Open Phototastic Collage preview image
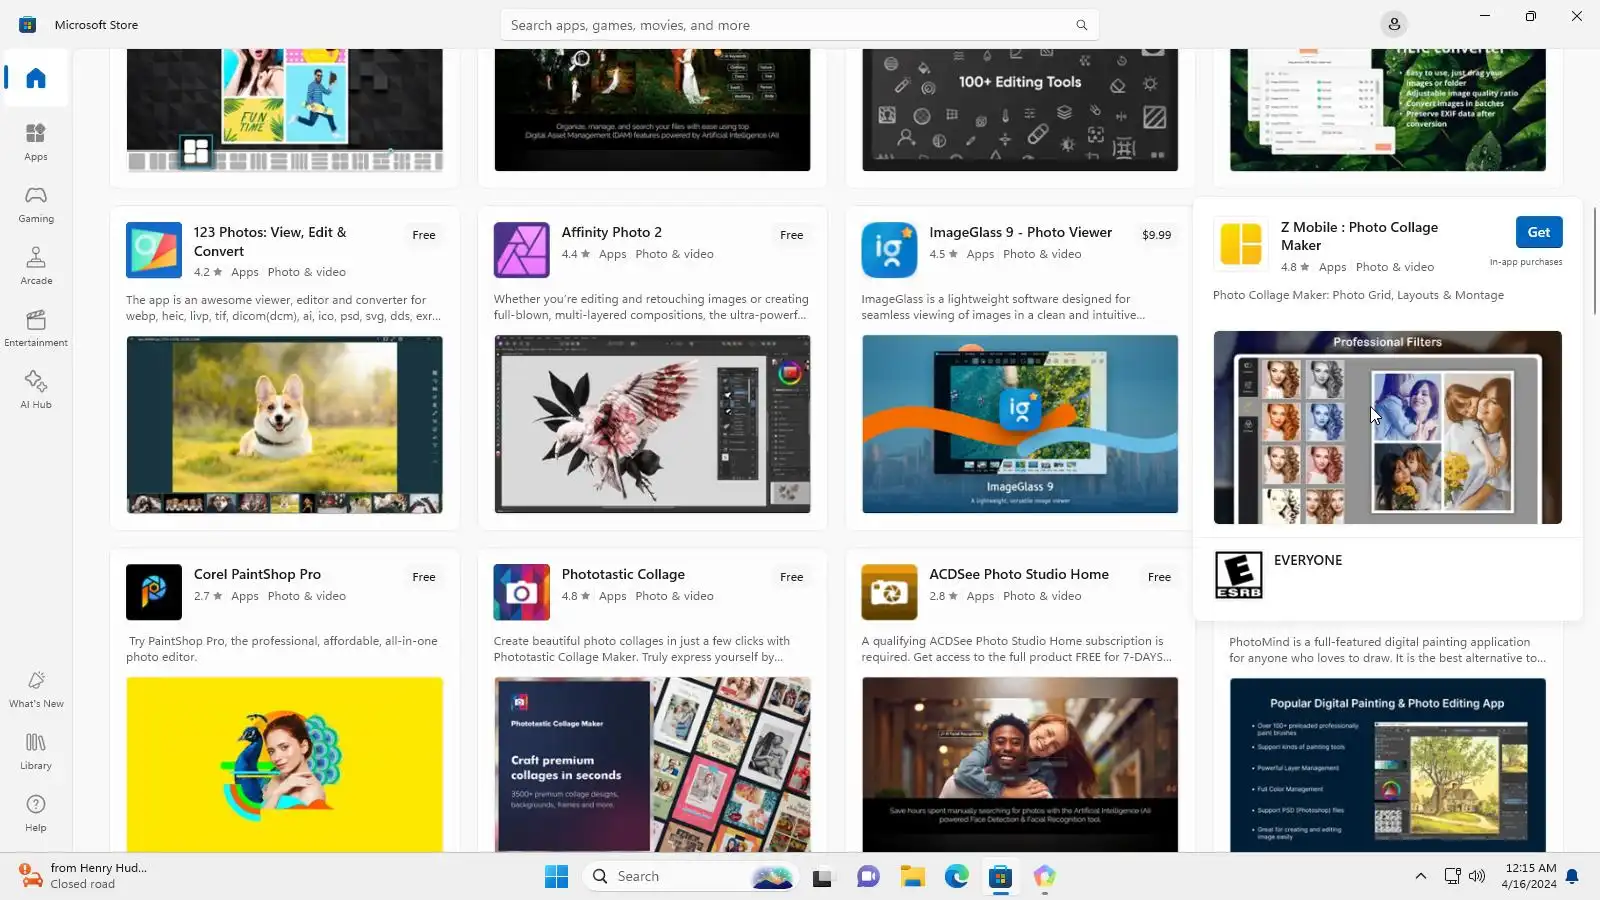Viewport: 1600px width, 900px height. [653, 765]
